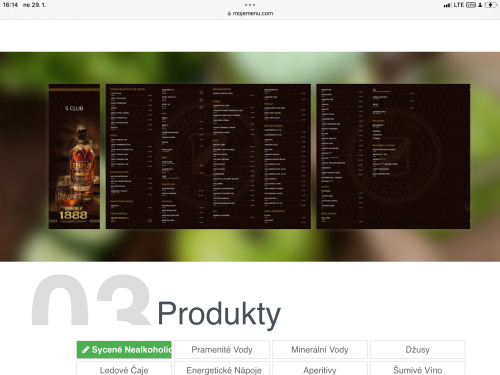Show the Aperitivy category
The image size is (500, 375).
320,369
